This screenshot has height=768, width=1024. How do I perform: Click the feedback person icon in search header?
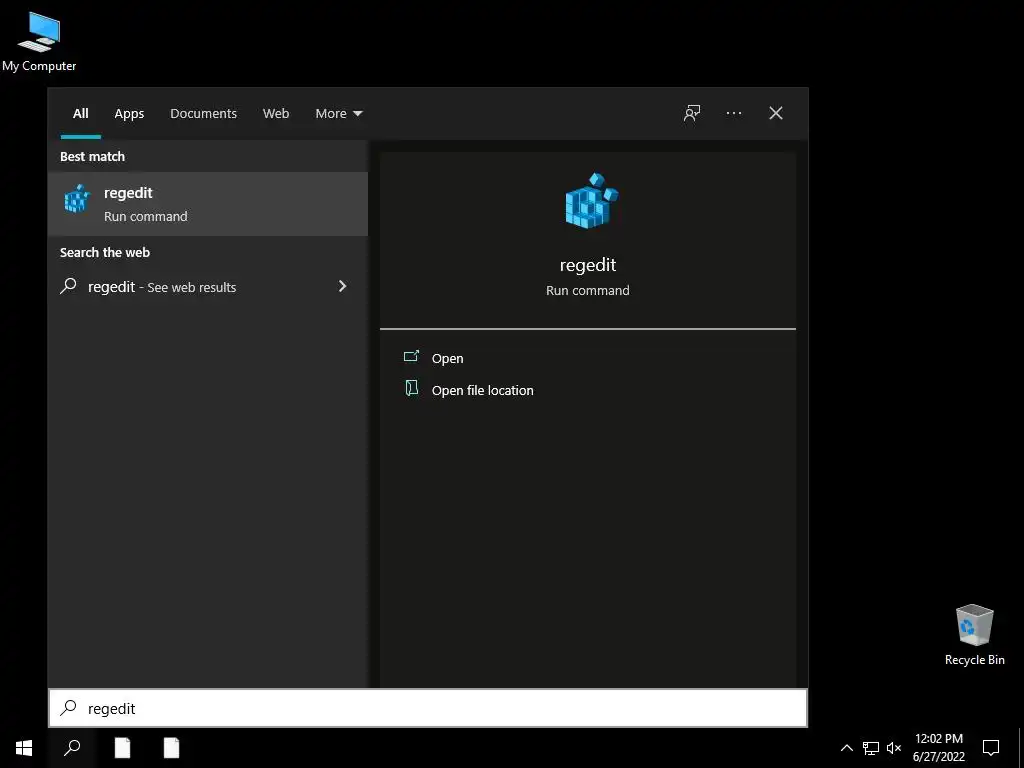click(692, 113)
